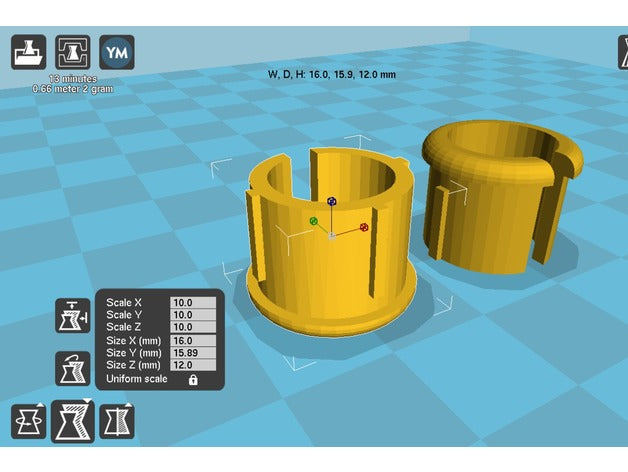Toggle the Uniform scale lock

pos(193,379)
